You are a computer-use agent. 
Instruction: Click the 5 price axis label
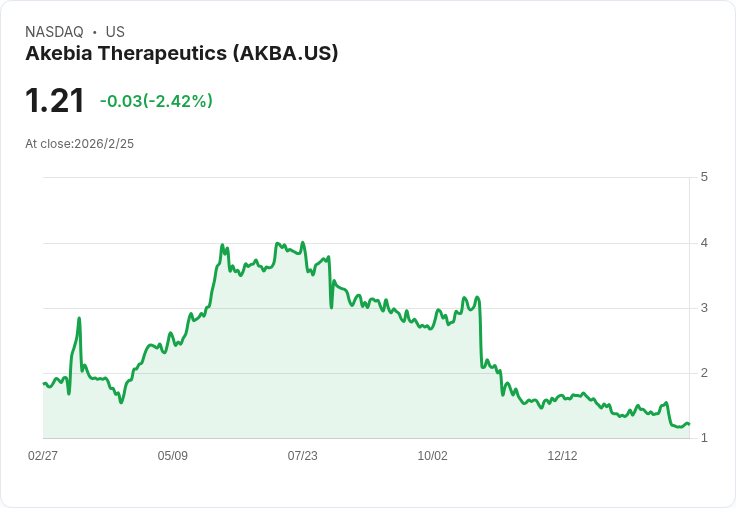(704, 177)
